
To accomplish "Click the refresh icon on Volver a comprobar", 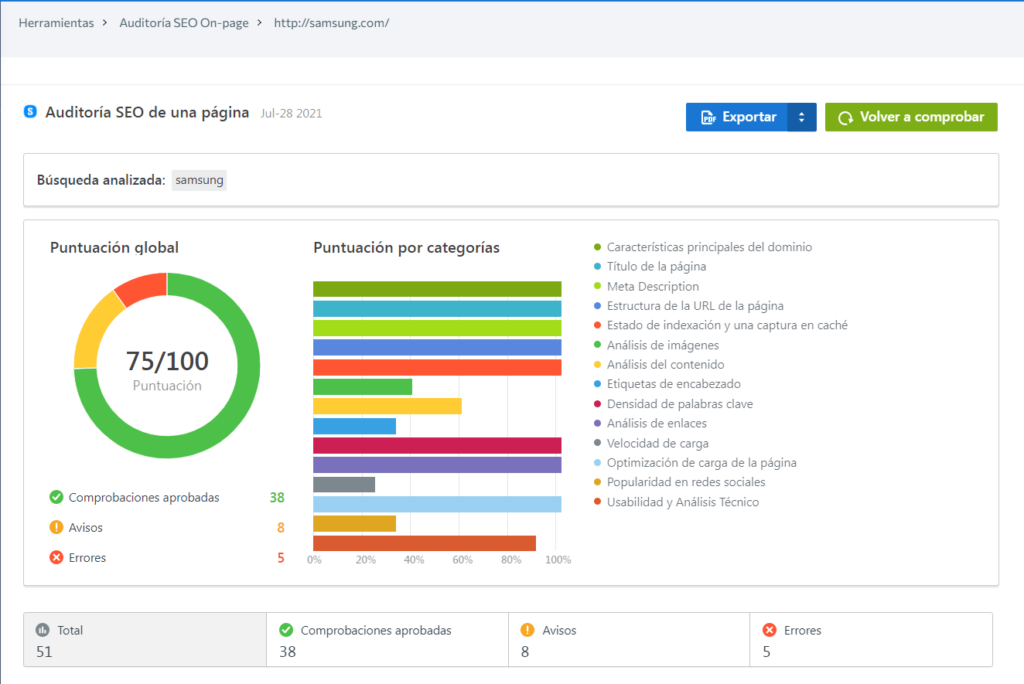I will [x=845, y=118].
